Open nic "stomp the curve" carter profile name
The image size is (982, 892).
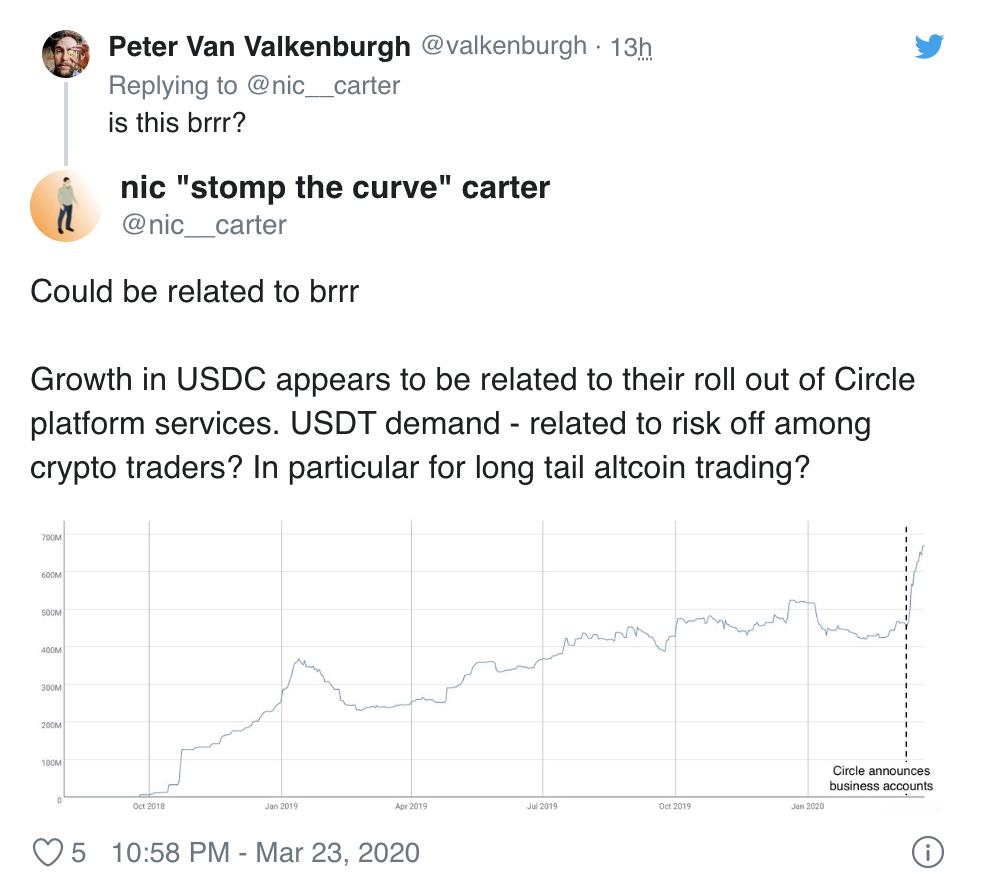(335, 187)
